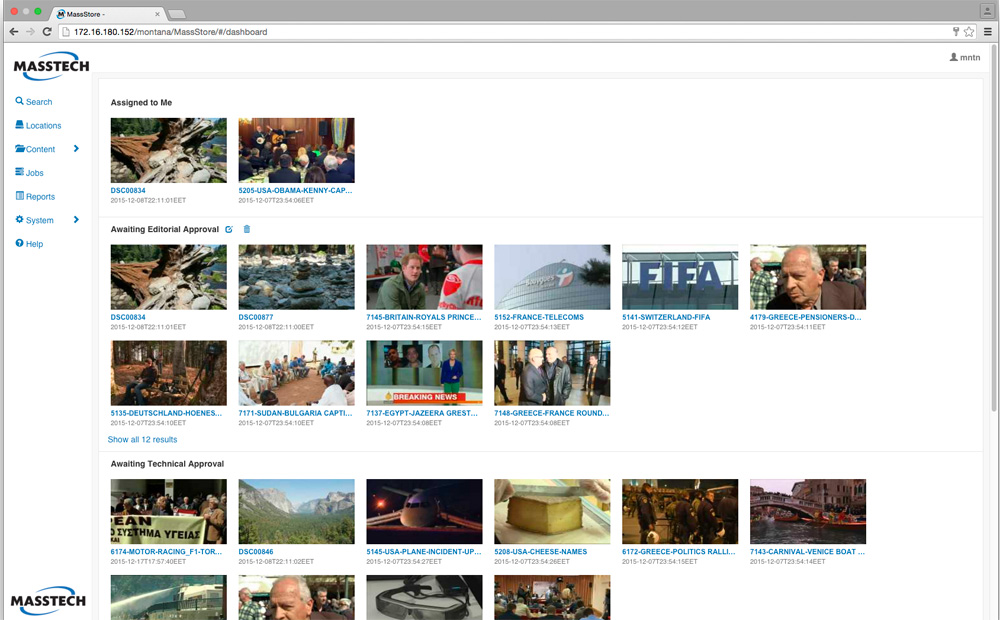Click the Help question mark icon
This screenshot has width=1000, height=620.
(x=20, y=243)
